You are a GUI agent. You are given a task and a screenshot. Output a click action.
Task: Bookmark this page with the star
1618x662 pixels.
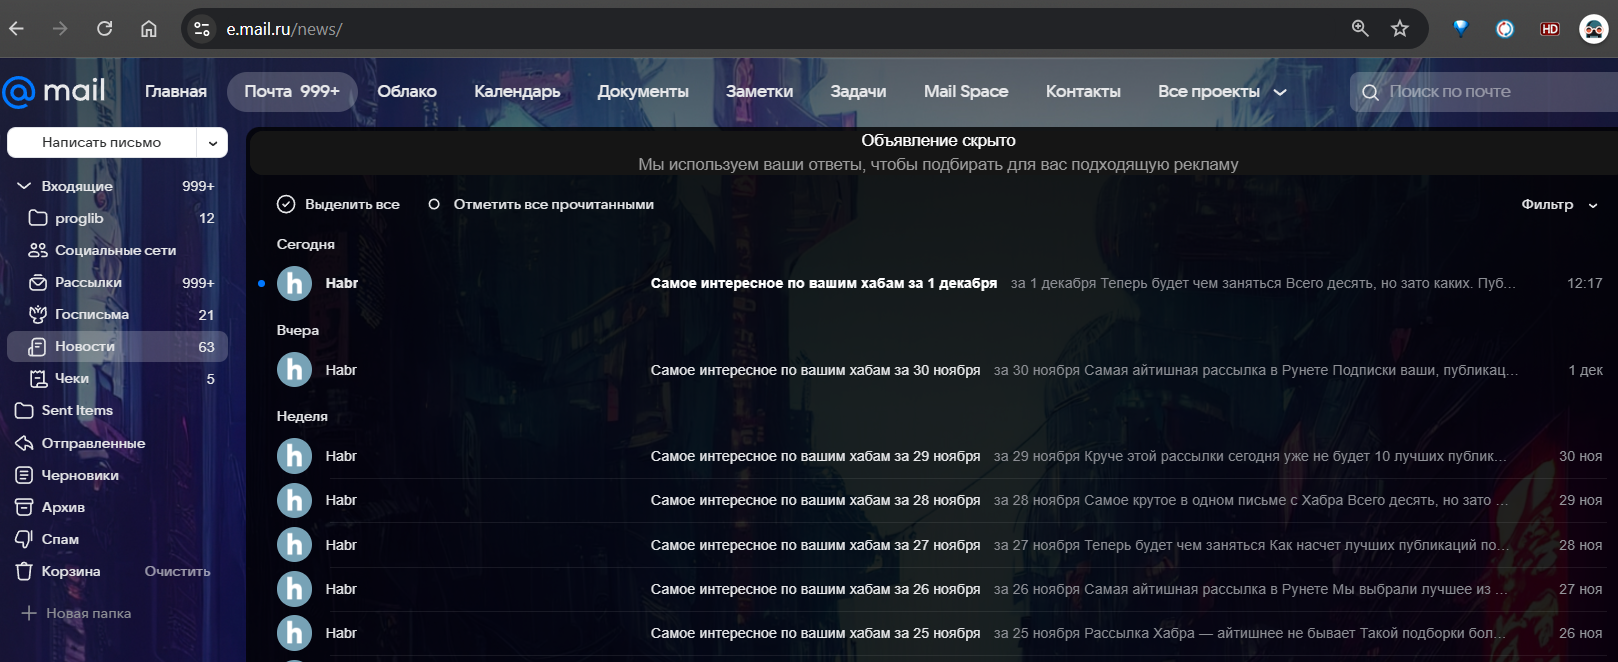[x=1400, y=29]
